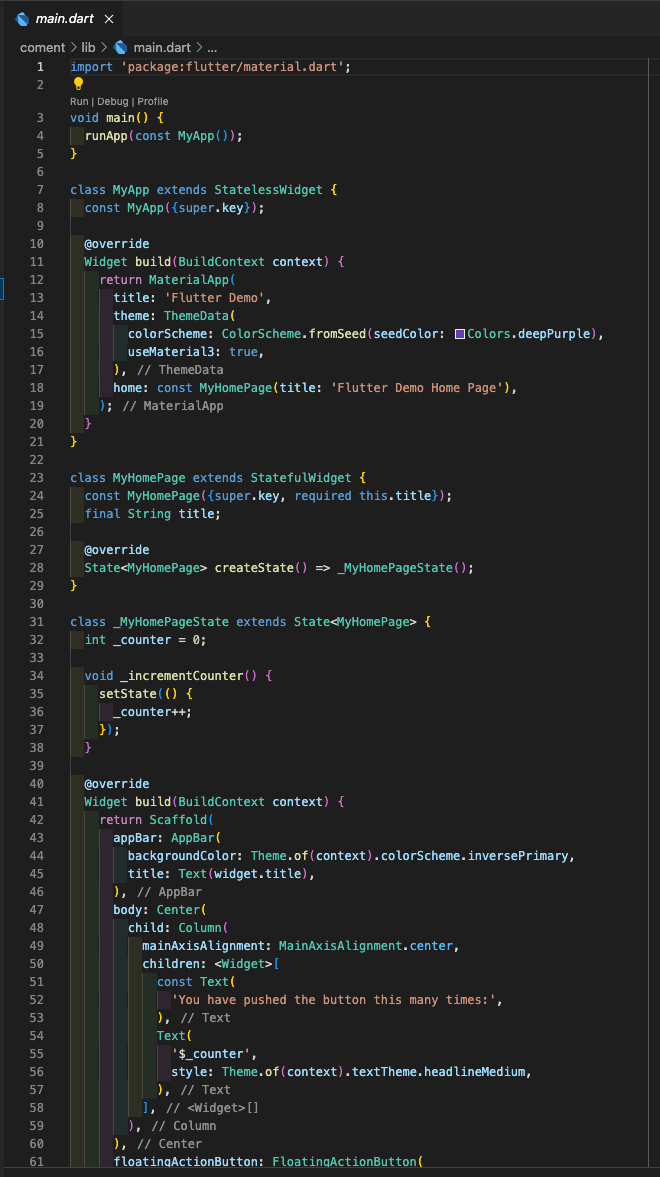The width and height of the screenshot is (660, 1177).
Task: Click the Dart icon in breadcrumb
Action: click(x=120, y=47)
